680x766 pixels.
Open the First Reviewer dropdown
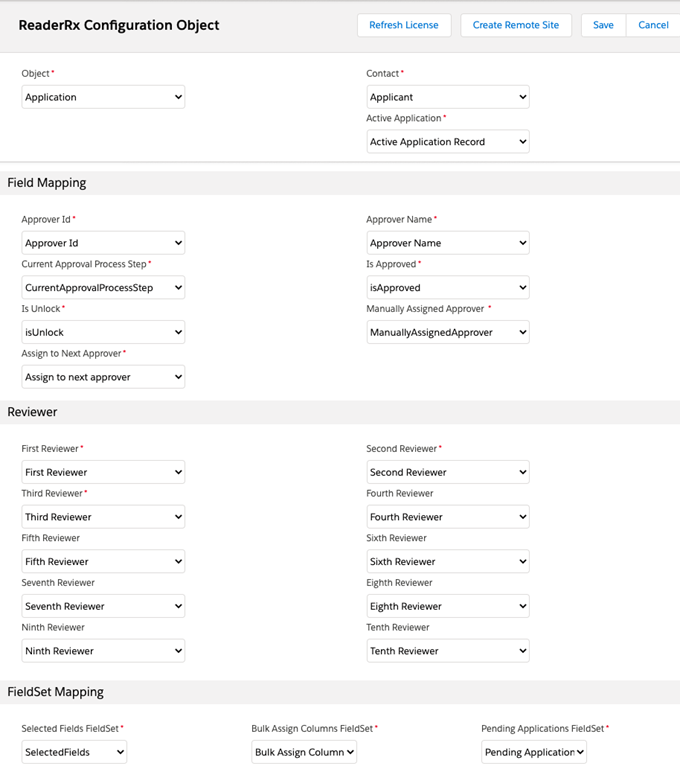(x=103, y=472)
